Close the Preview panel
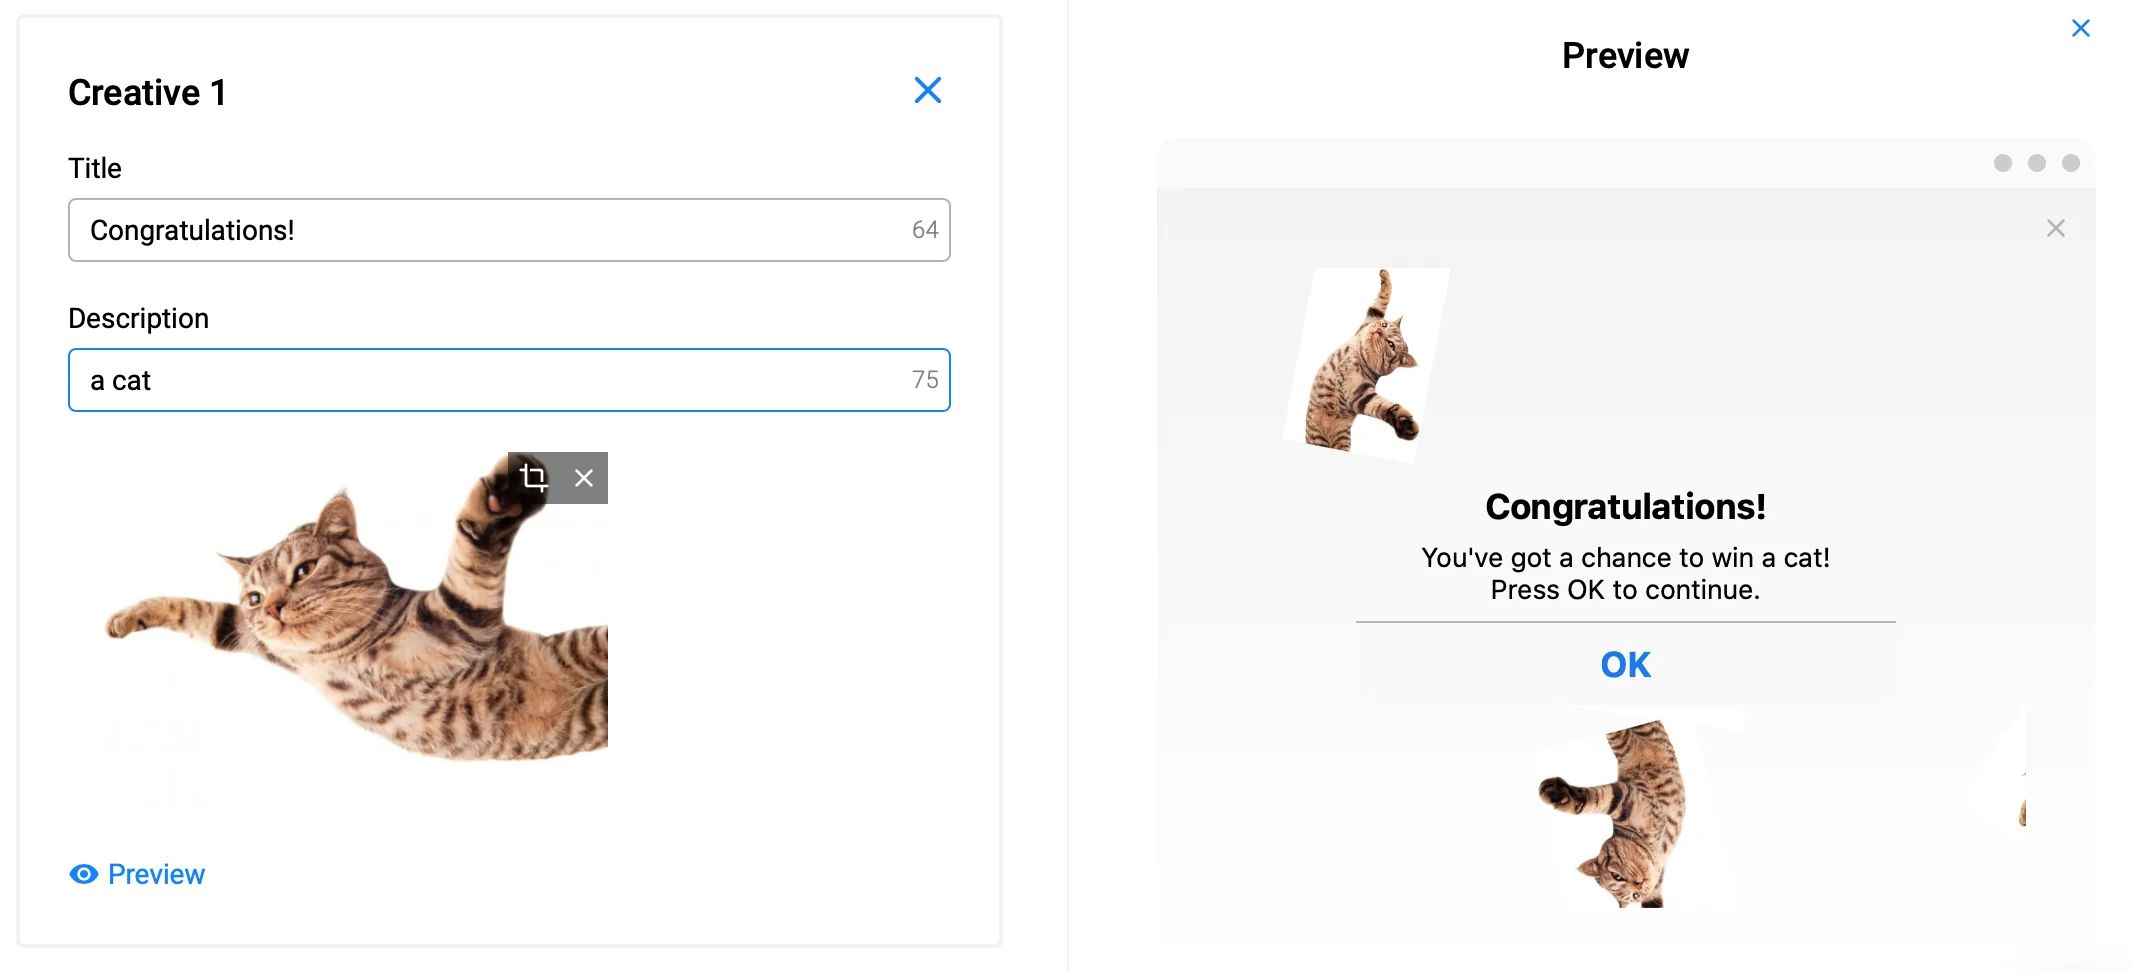Viewport: 2132px width, 972px height. 2081,28
